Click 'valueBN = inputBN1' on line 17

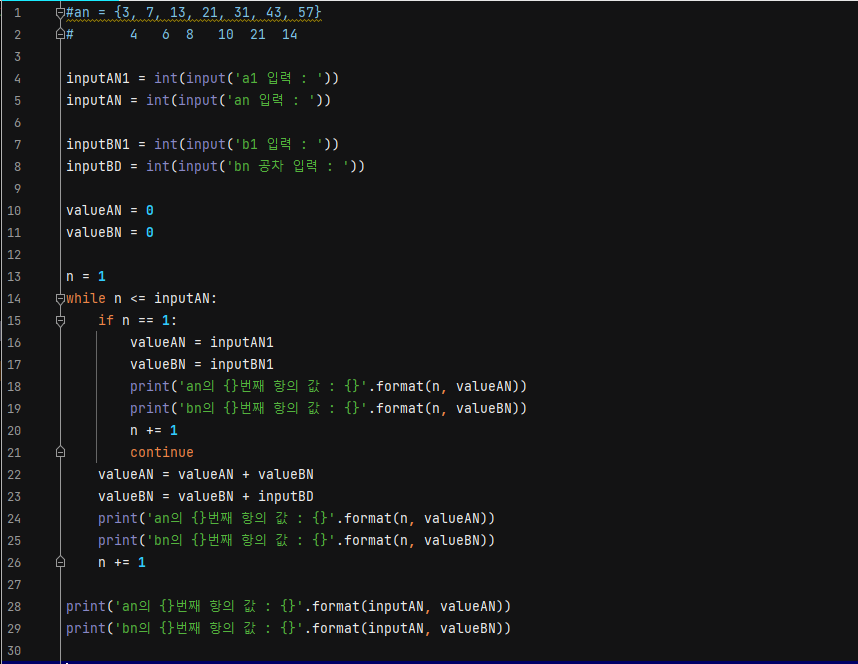click(x=202, y=365)
